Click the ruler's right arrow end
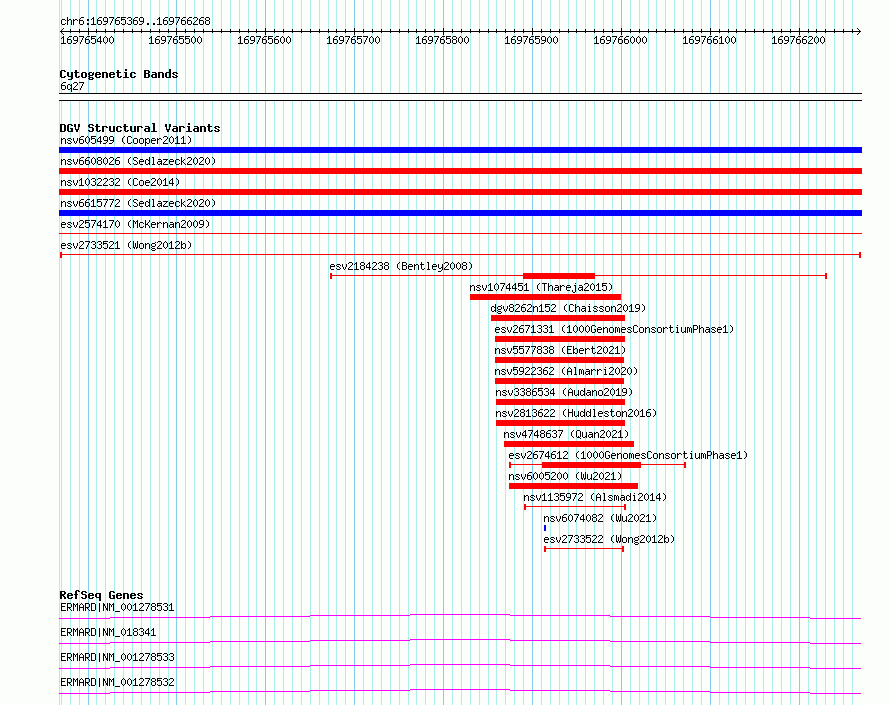This screenshot has width=890, height=705. click(x=858, y=31)
